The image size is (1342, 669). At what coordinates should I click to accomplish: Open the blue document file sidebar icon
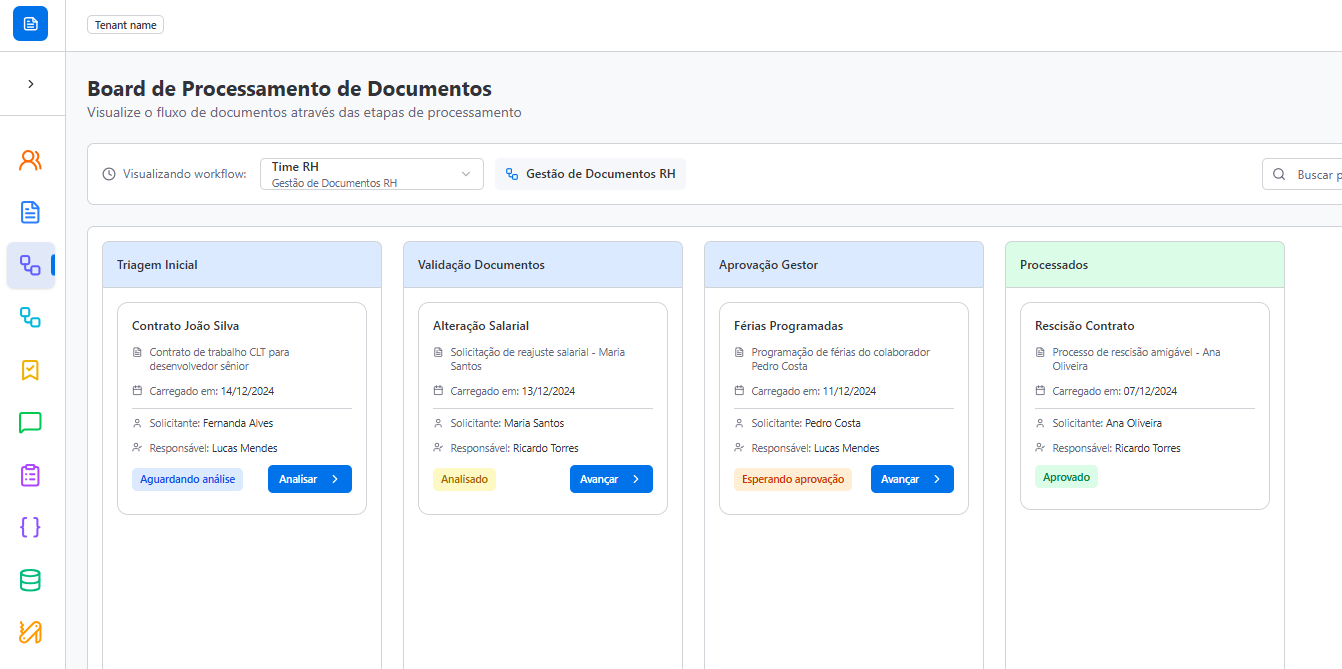click(30, 212)
